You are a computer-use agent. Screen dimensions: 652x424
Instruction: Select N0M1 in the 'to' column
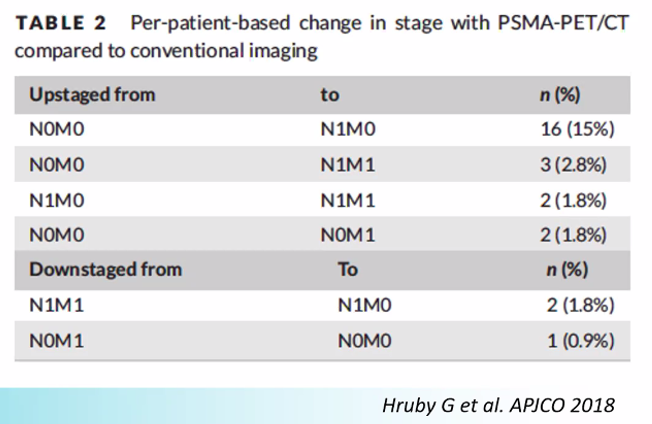[348, 235]
